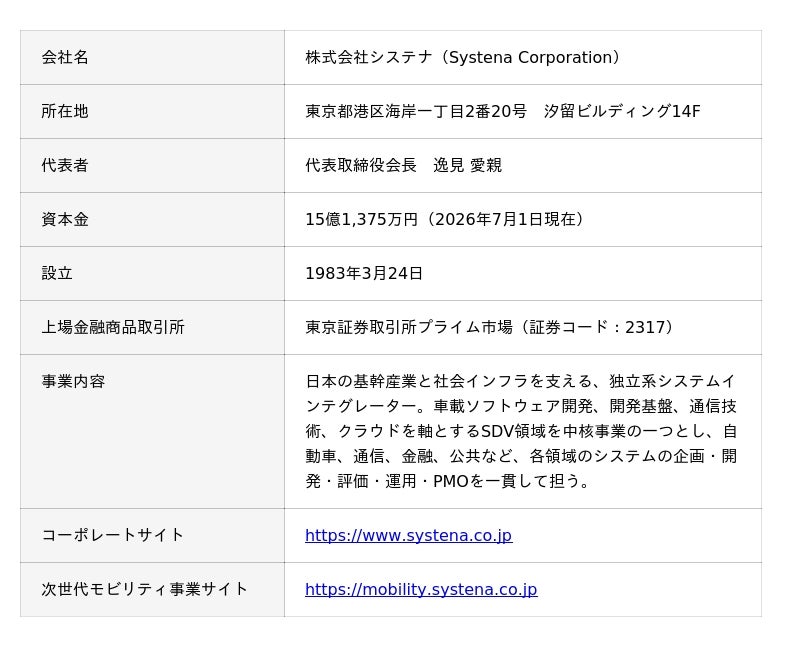Click the 資本金 label cell
Screen dimensions: 800x647
153,220
